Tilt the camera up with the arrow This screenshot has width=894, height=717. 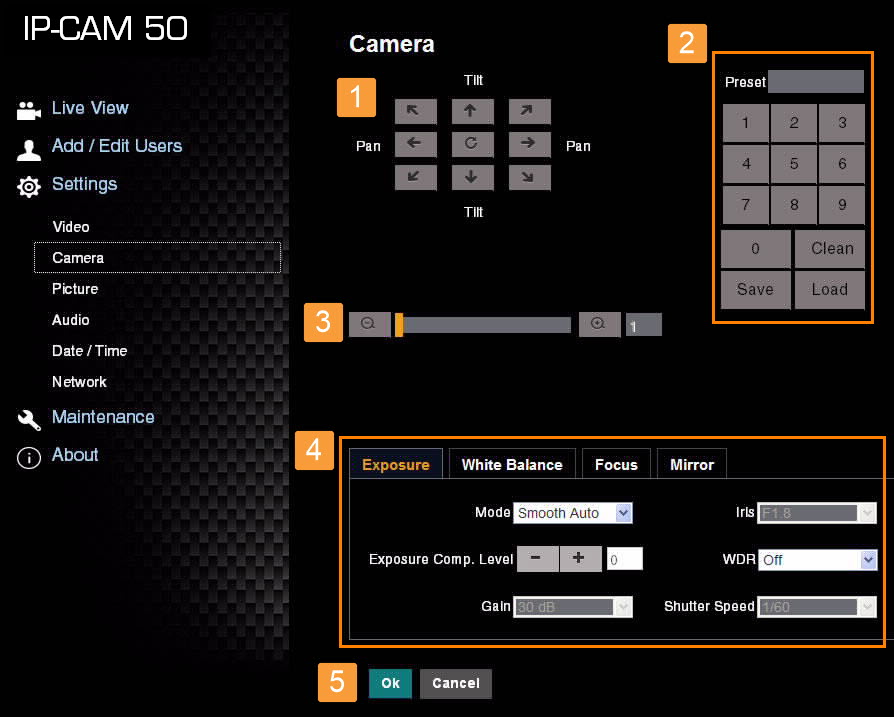click(471, 111)
